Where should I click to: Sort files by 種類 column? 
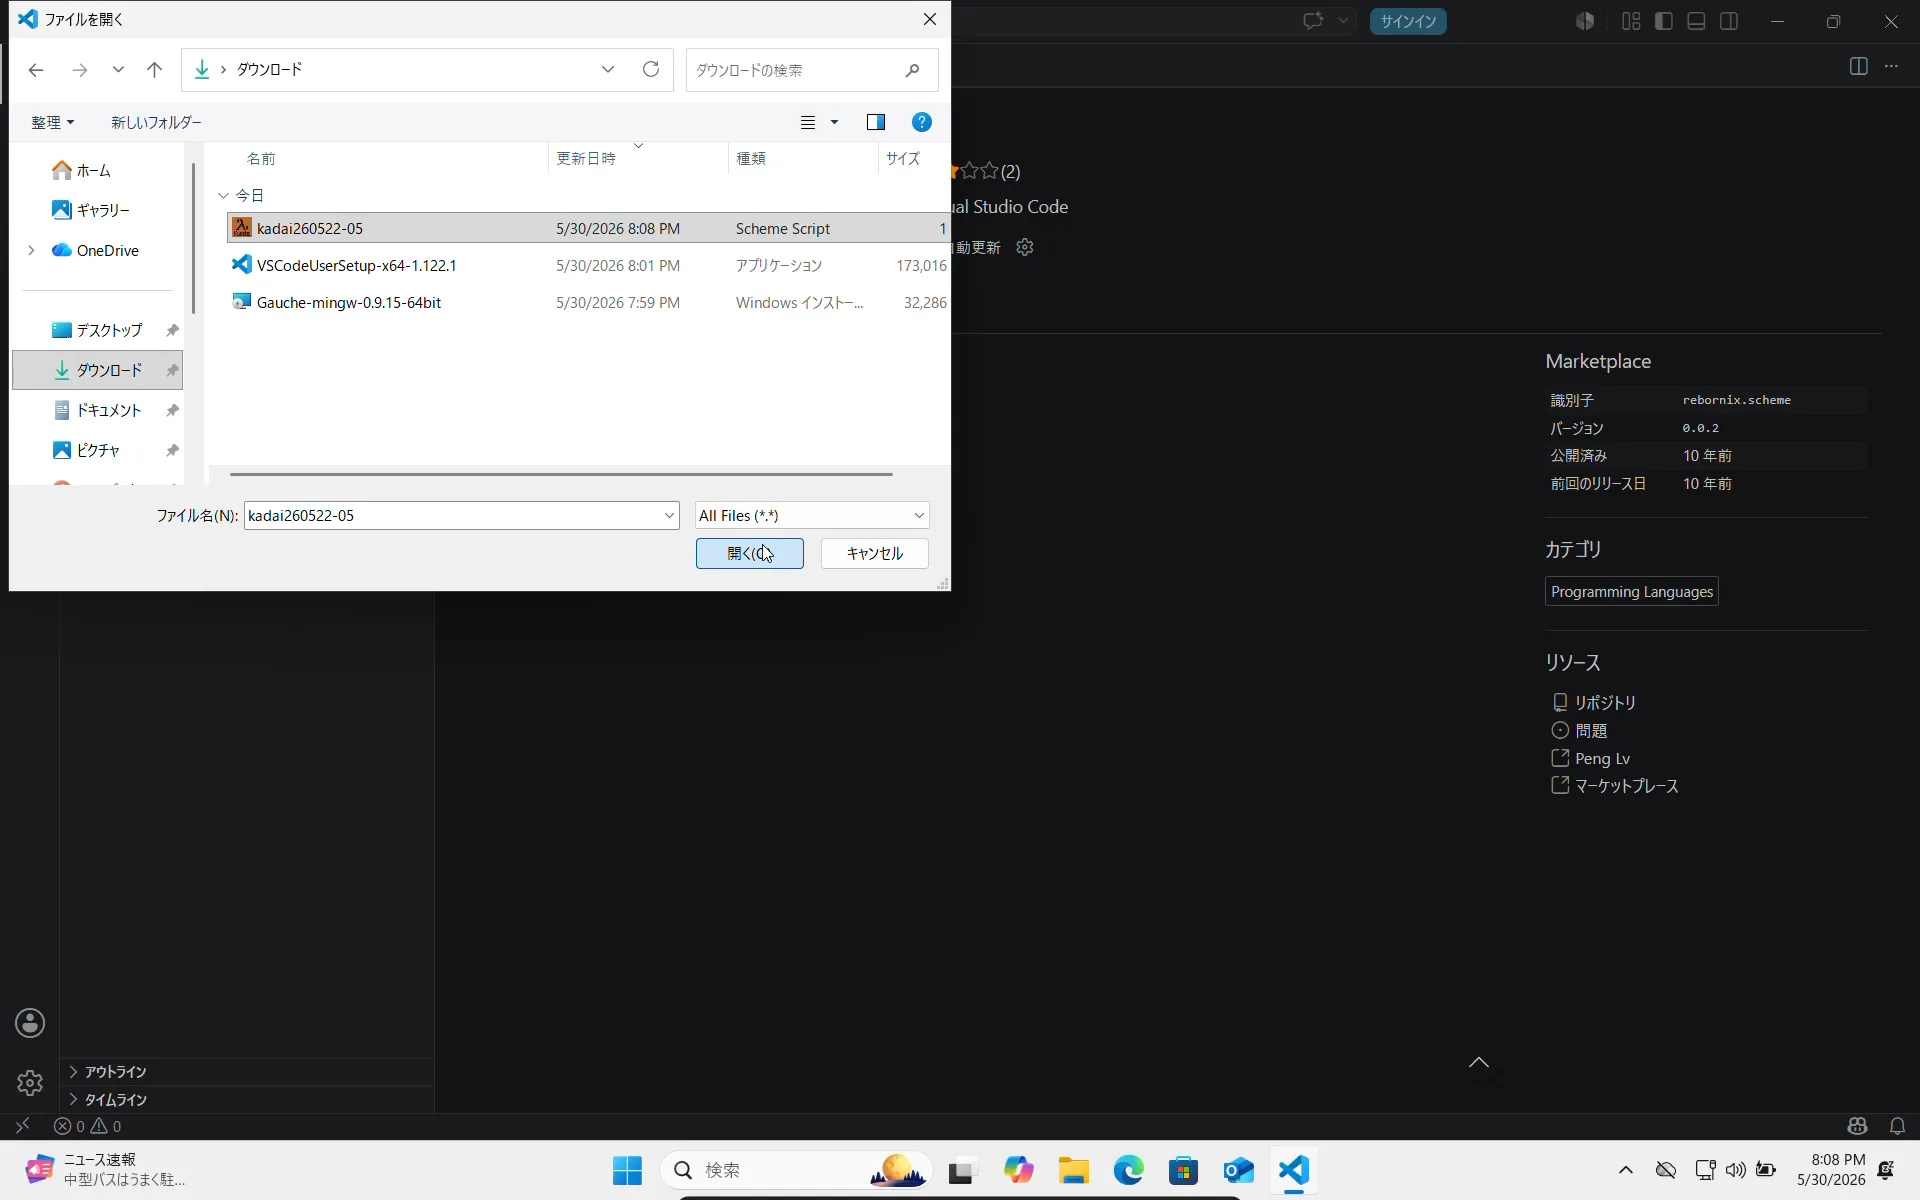(751, 158)
